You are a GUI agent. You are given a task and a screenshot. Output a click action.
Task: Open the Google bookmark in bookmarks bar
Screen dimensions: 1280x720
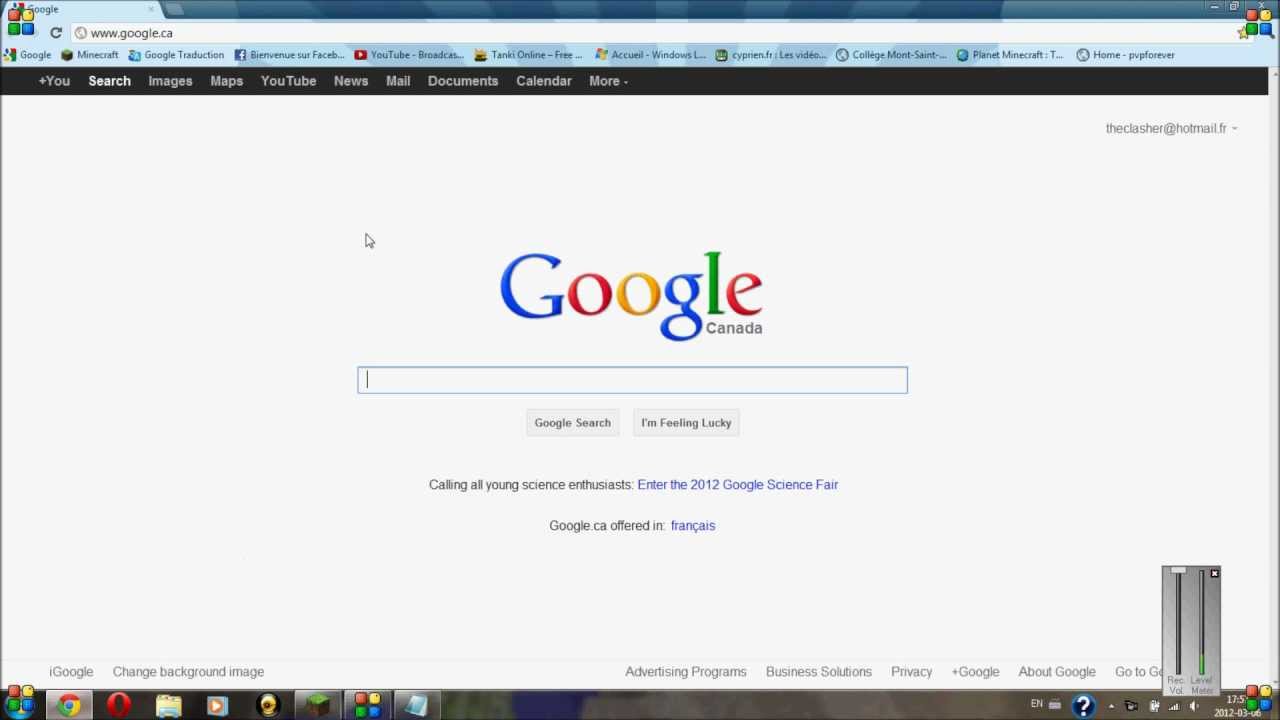point(27,55)
